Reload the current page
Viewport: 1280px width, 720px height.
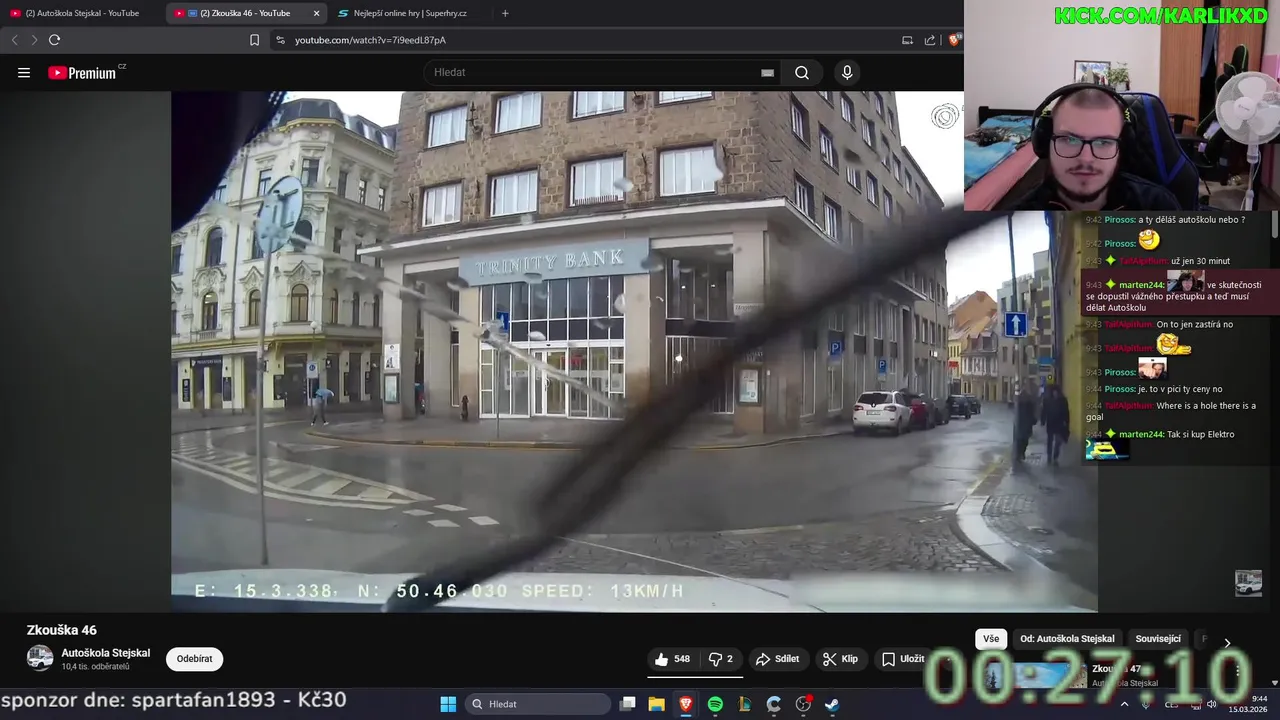click(x=54, y=40)
